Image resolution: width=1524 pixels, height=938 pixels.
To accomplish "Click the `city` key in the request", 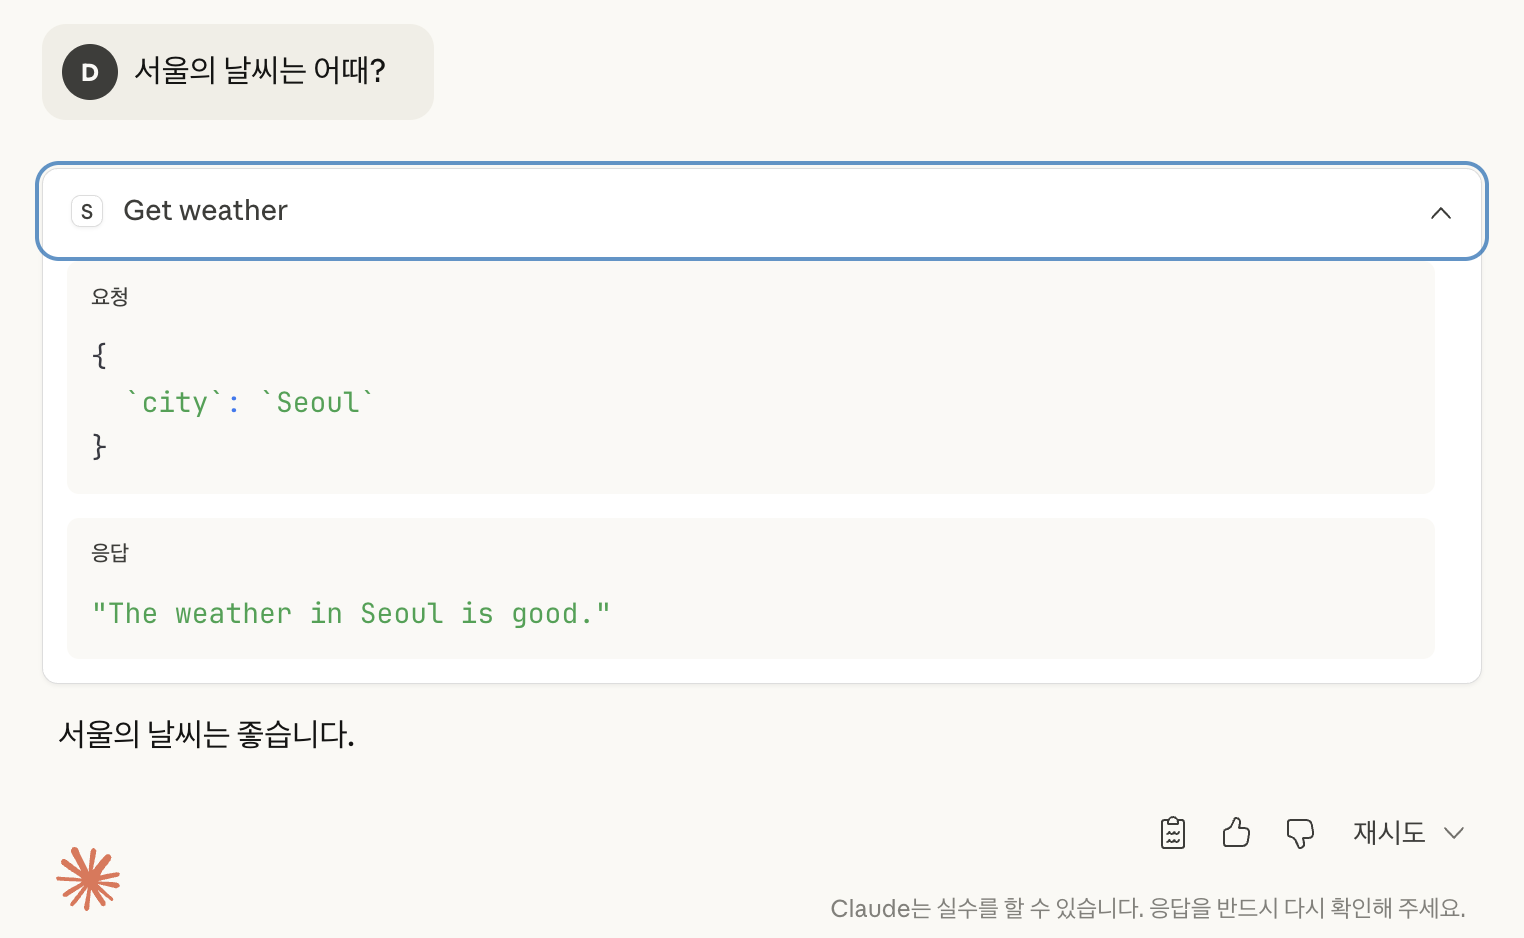I will [x=175, y=402].
